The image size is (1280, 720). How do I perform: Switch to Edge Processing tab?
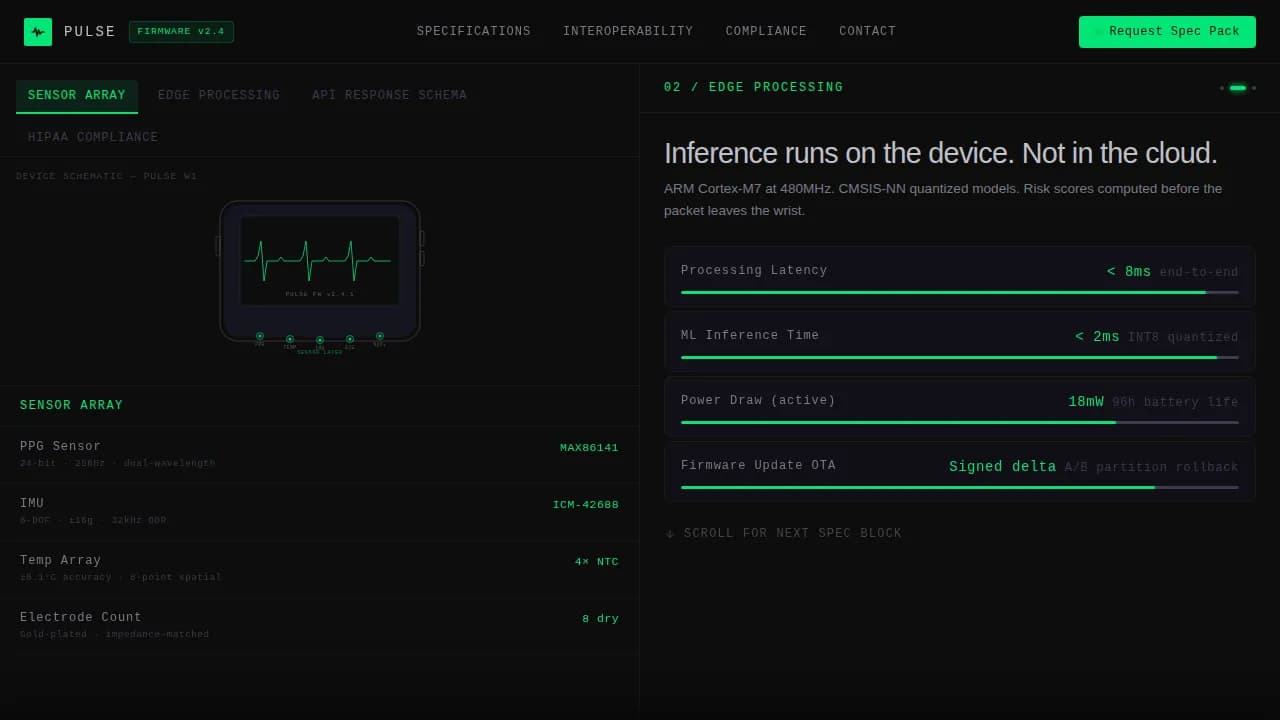point(219,96)
